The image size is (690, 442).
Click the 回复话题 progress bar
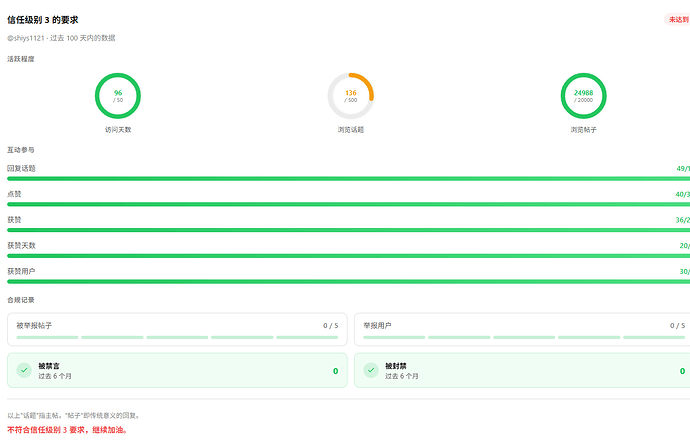coord(349,179)
